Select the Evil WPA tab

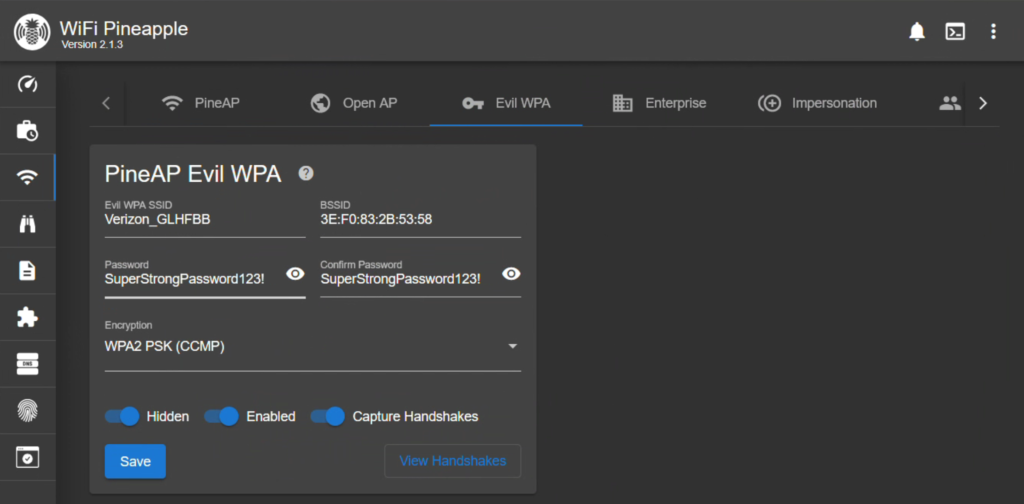[506, 103]
